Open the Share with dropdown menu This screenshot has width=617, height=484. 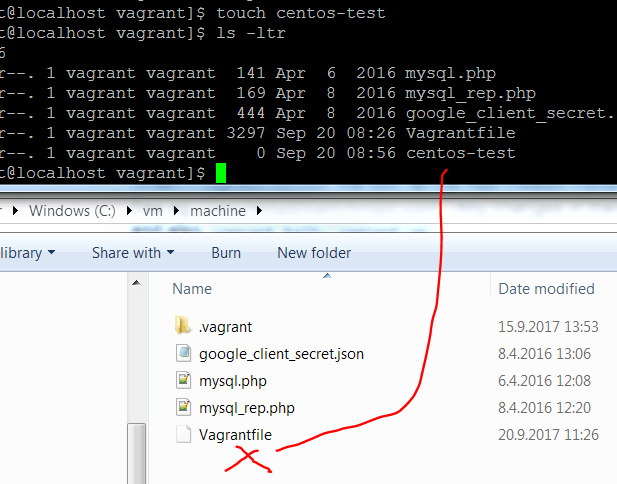point(133,253)
